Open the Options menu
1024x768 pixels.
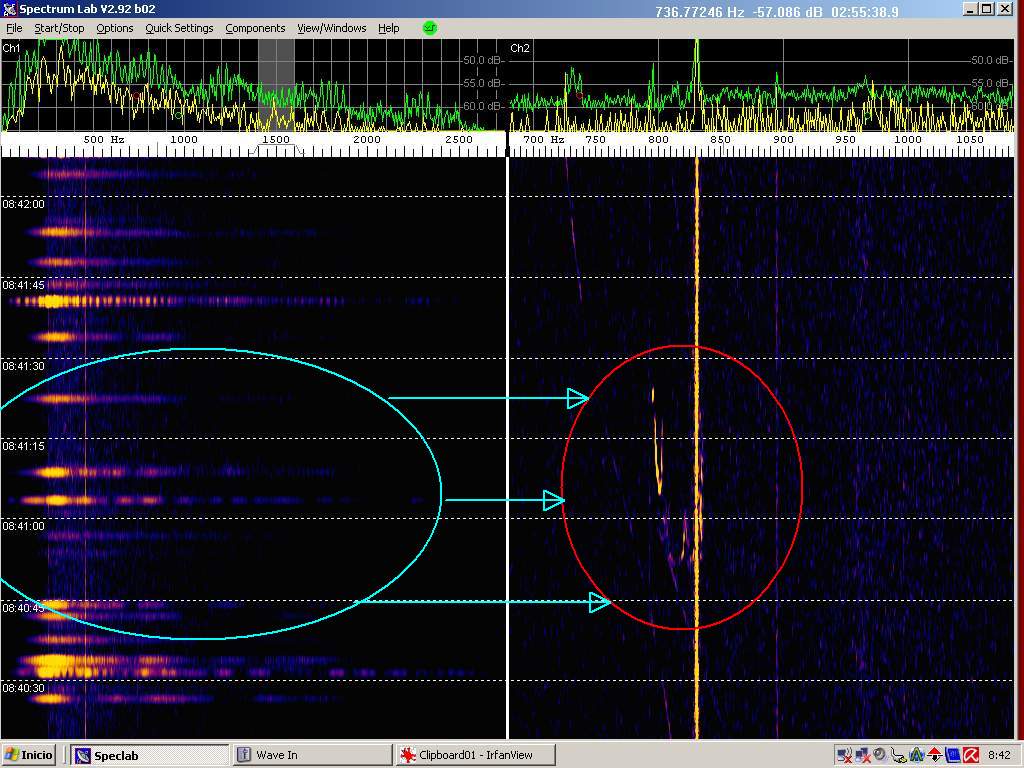click(114, 28)
